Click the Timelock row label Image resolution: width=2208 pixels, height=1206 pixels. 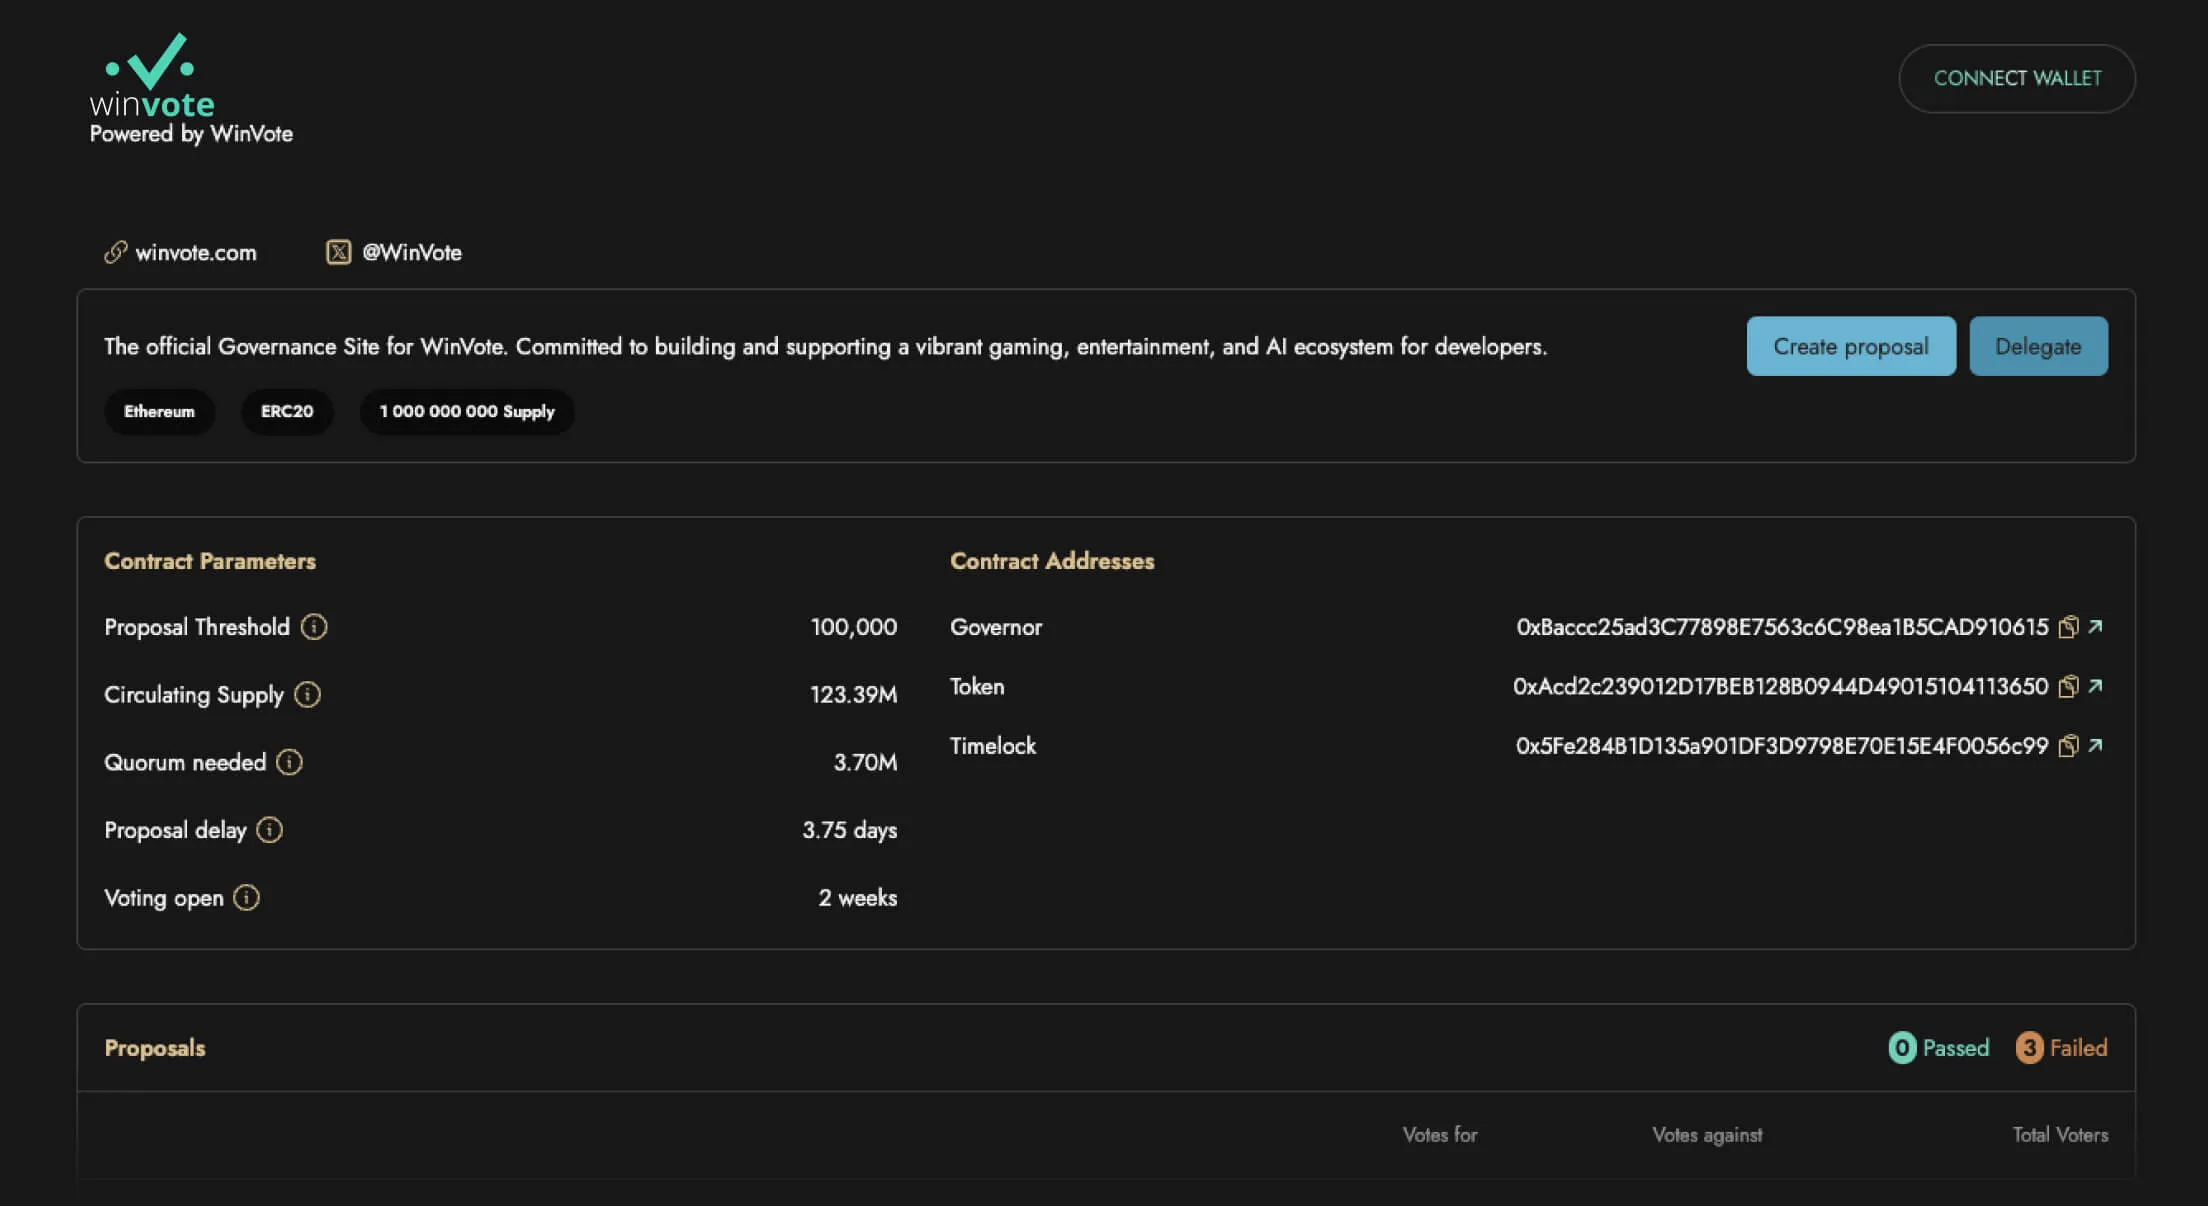tap(993, 746)
